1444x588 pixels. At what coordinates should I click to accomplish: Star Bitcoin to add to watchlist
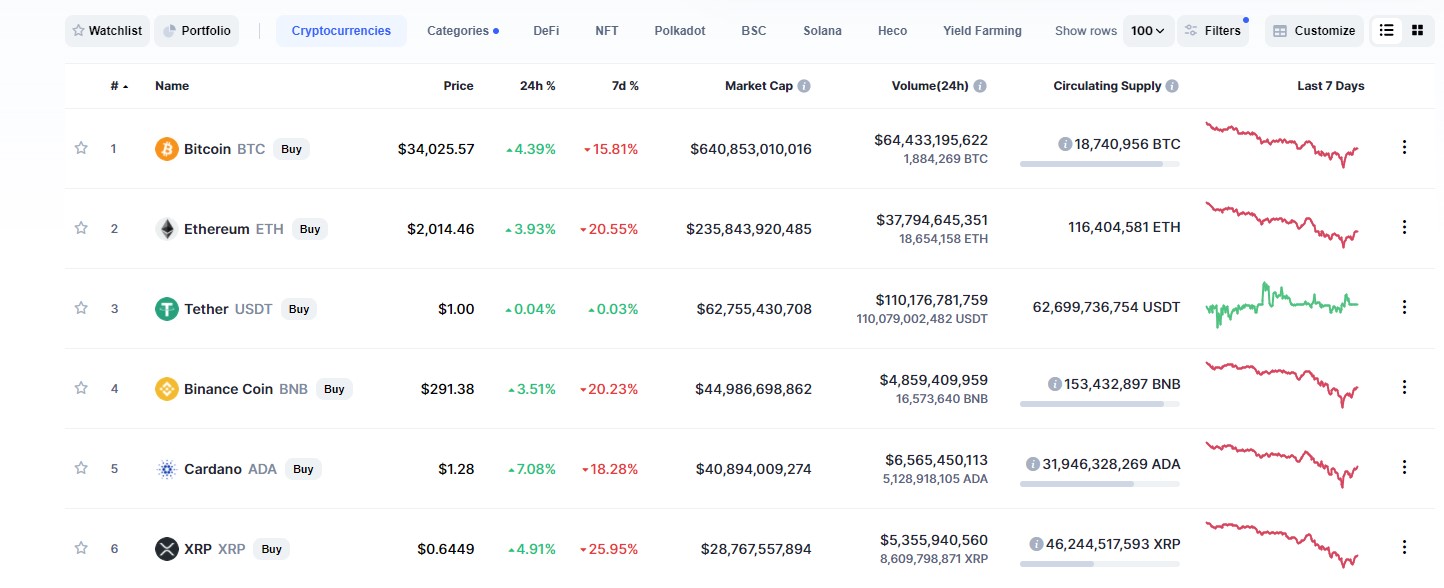click(x=81, y=148)
